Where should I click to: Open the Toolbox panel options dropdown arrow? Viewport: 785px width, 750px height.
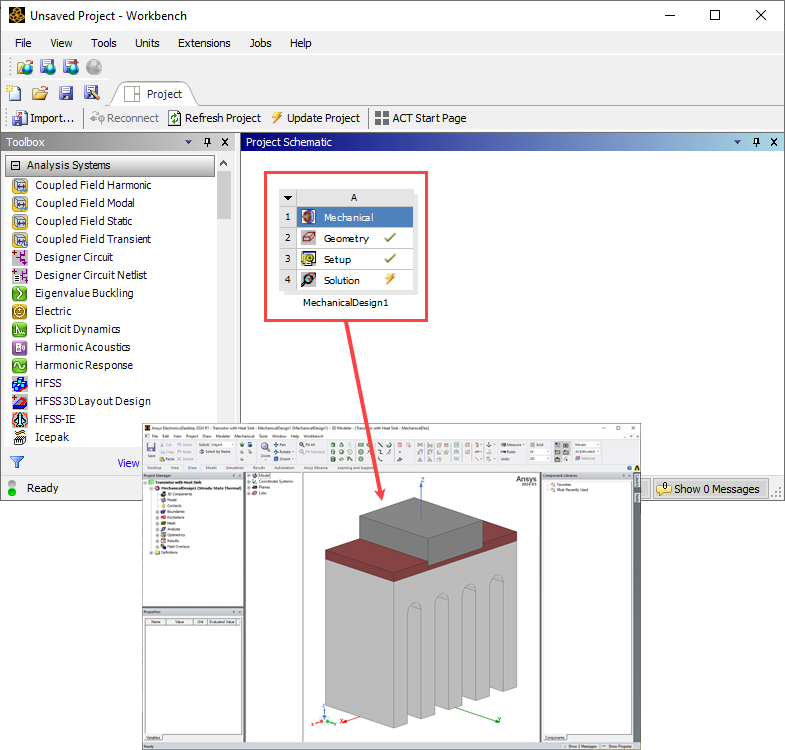[x=190, y=143]
